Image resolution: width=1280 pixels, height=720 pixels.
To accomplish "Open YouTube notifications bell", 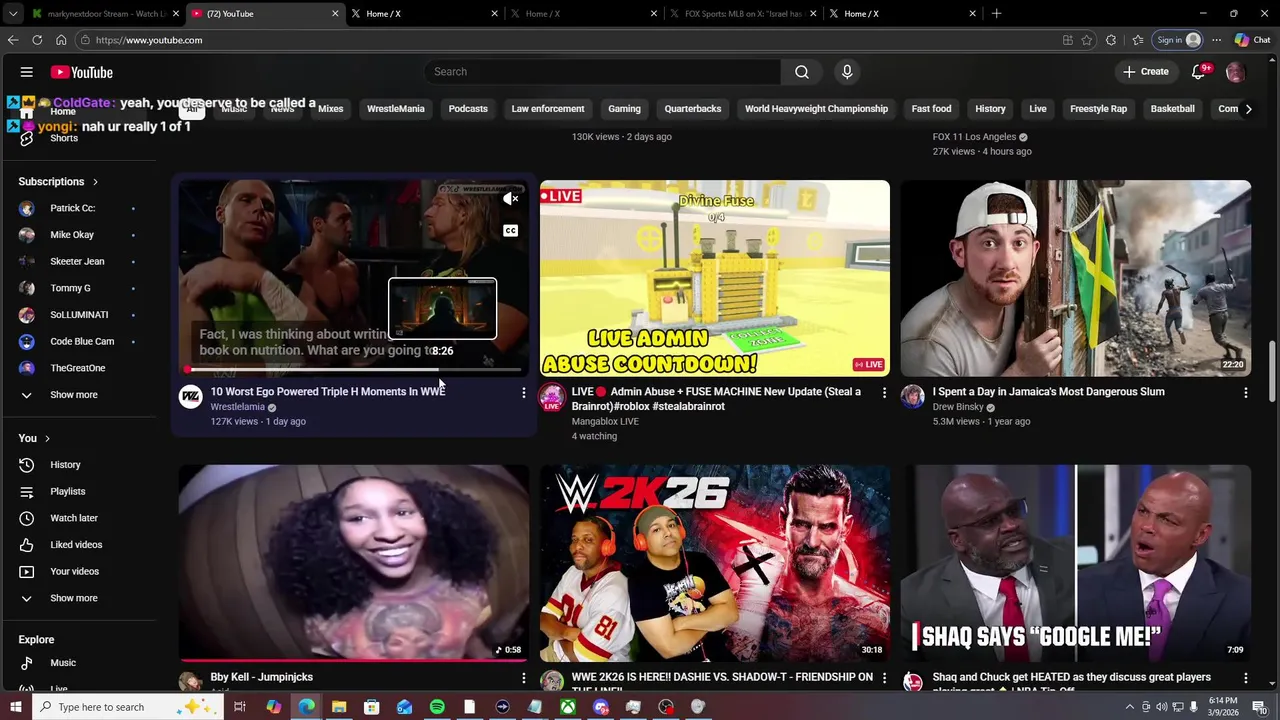I will coord(1198,72).
